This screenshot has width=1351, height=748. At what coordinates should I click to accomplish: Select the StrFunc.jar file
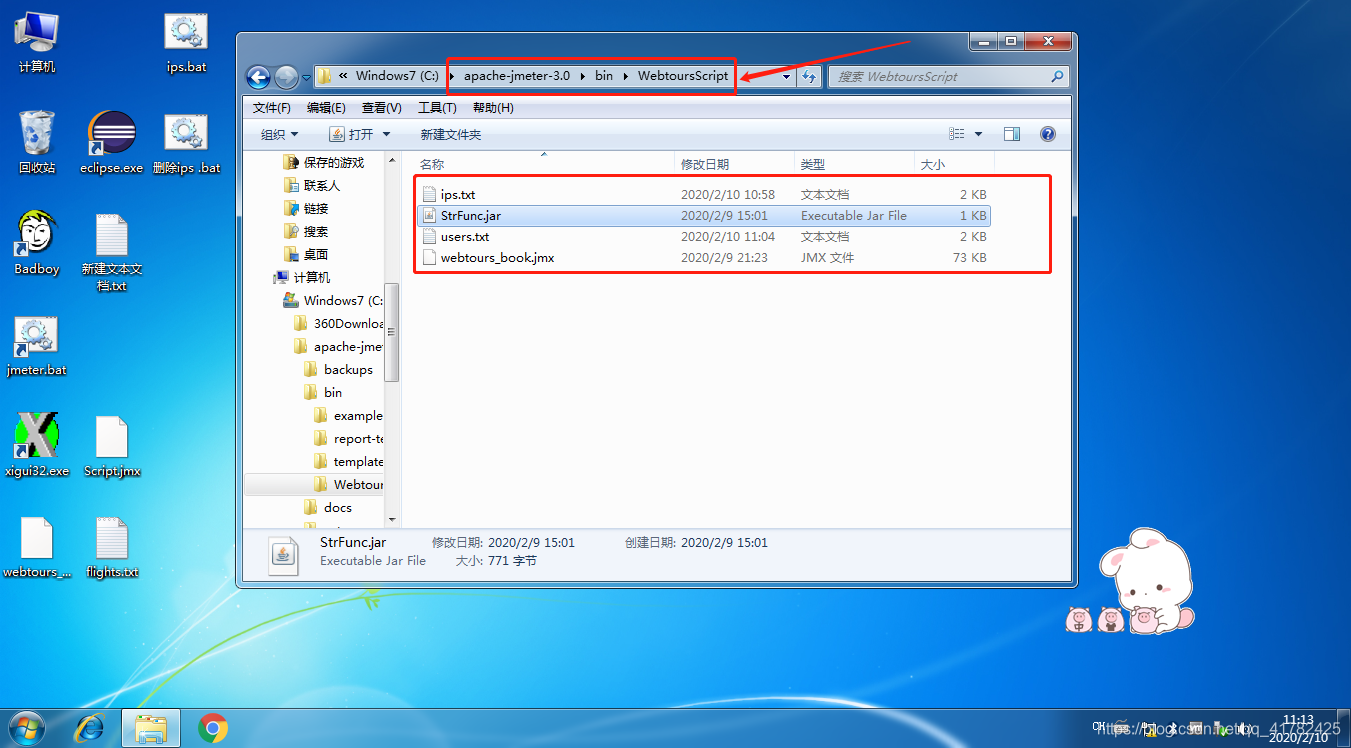(703, 215)
